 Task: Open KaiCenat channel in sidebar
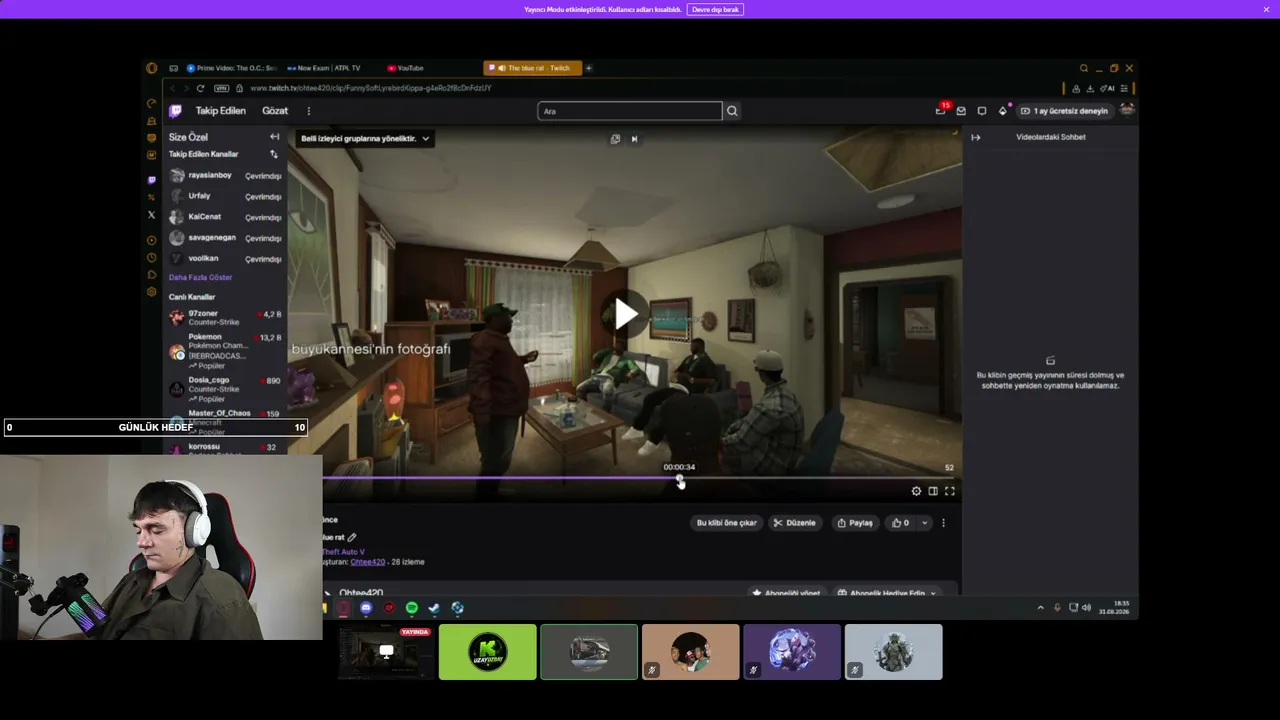point(225,217)
